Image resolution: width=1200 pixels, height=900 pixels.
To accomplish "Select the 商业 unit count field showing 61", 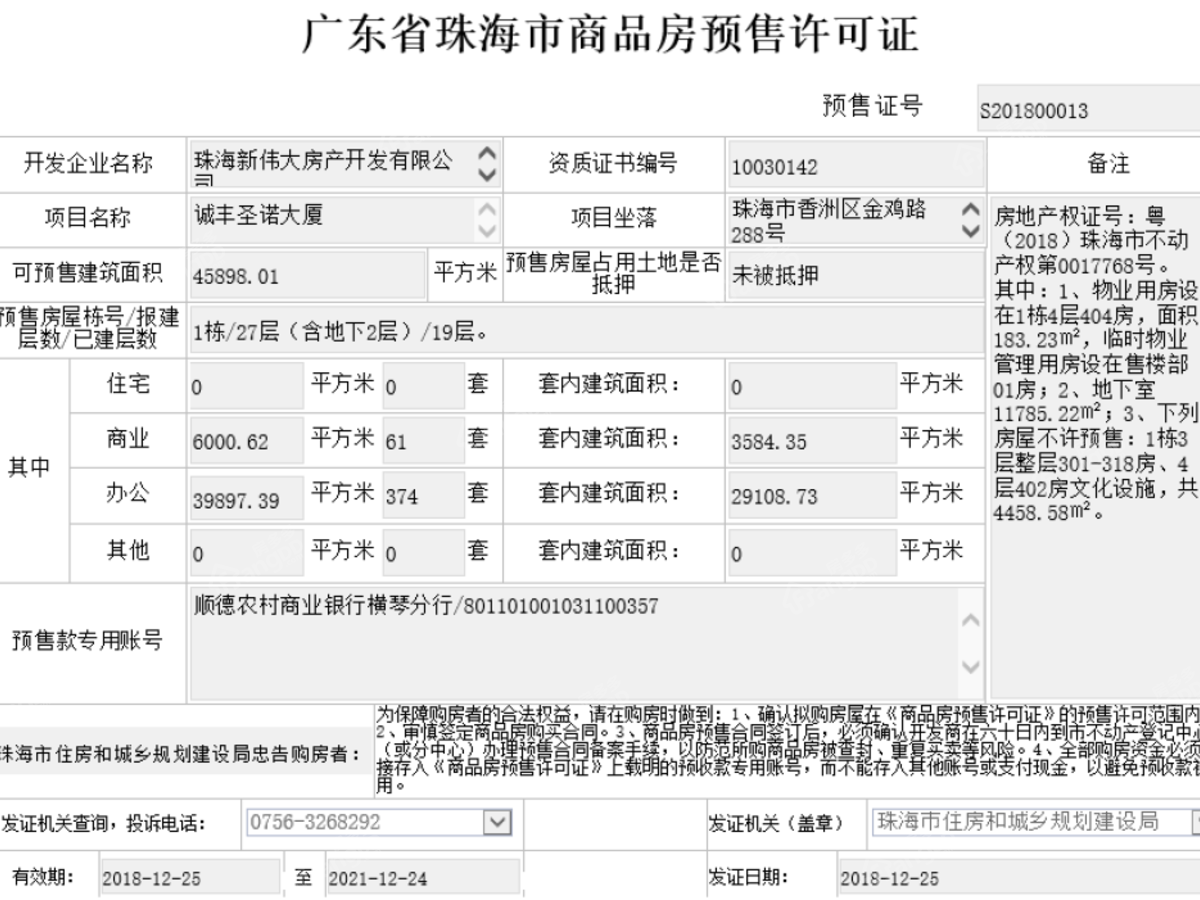I will click(x=423, y=441).
